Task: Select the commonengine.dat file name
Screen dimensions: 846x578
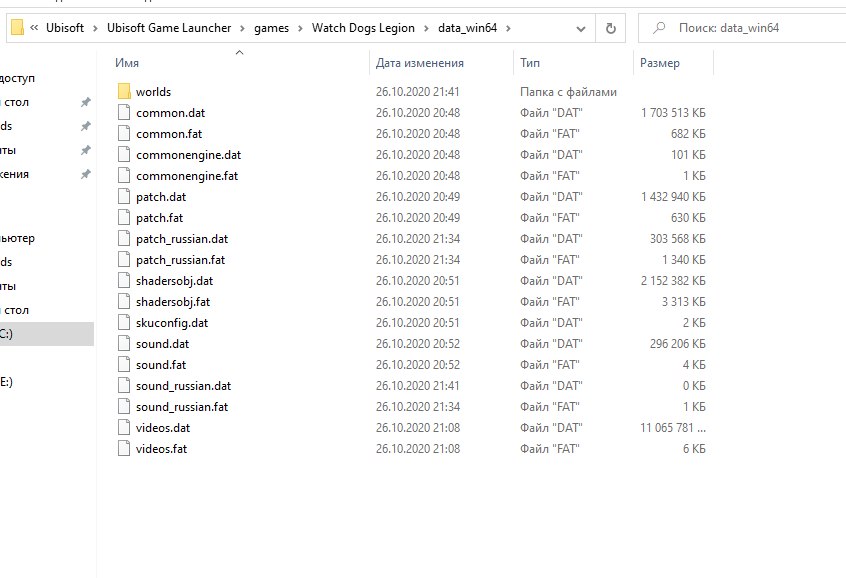Action: (188, 155)
